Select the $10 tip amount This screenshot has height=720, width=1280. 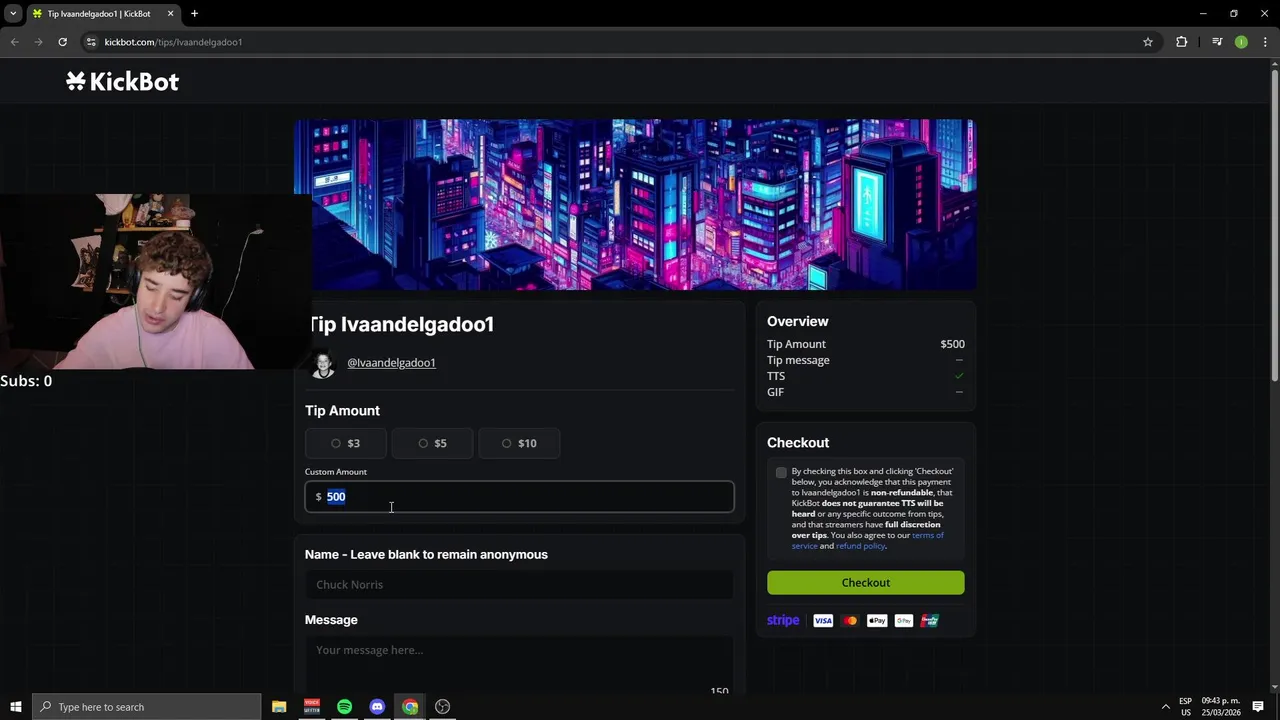coord(519,443)
